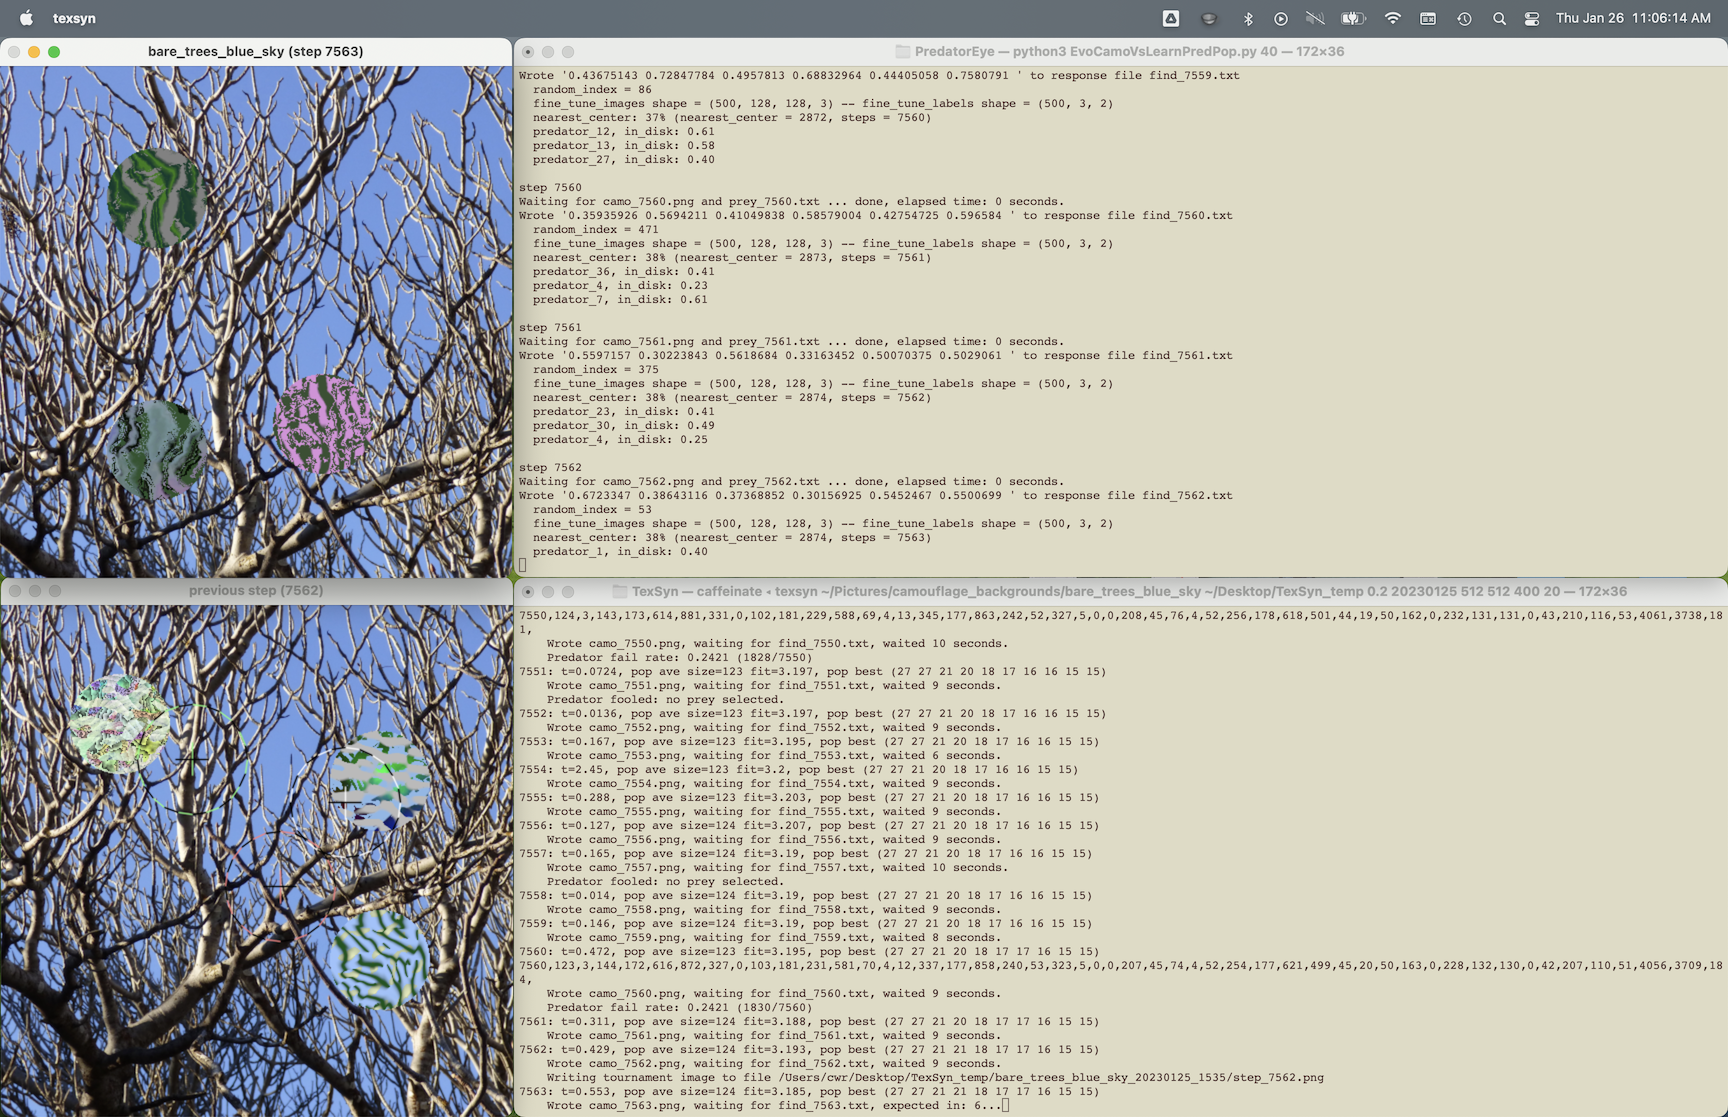Click 'random_index = 471' in PredatorEye terminal
The image size is (1728, 1117).
(596, 229)
